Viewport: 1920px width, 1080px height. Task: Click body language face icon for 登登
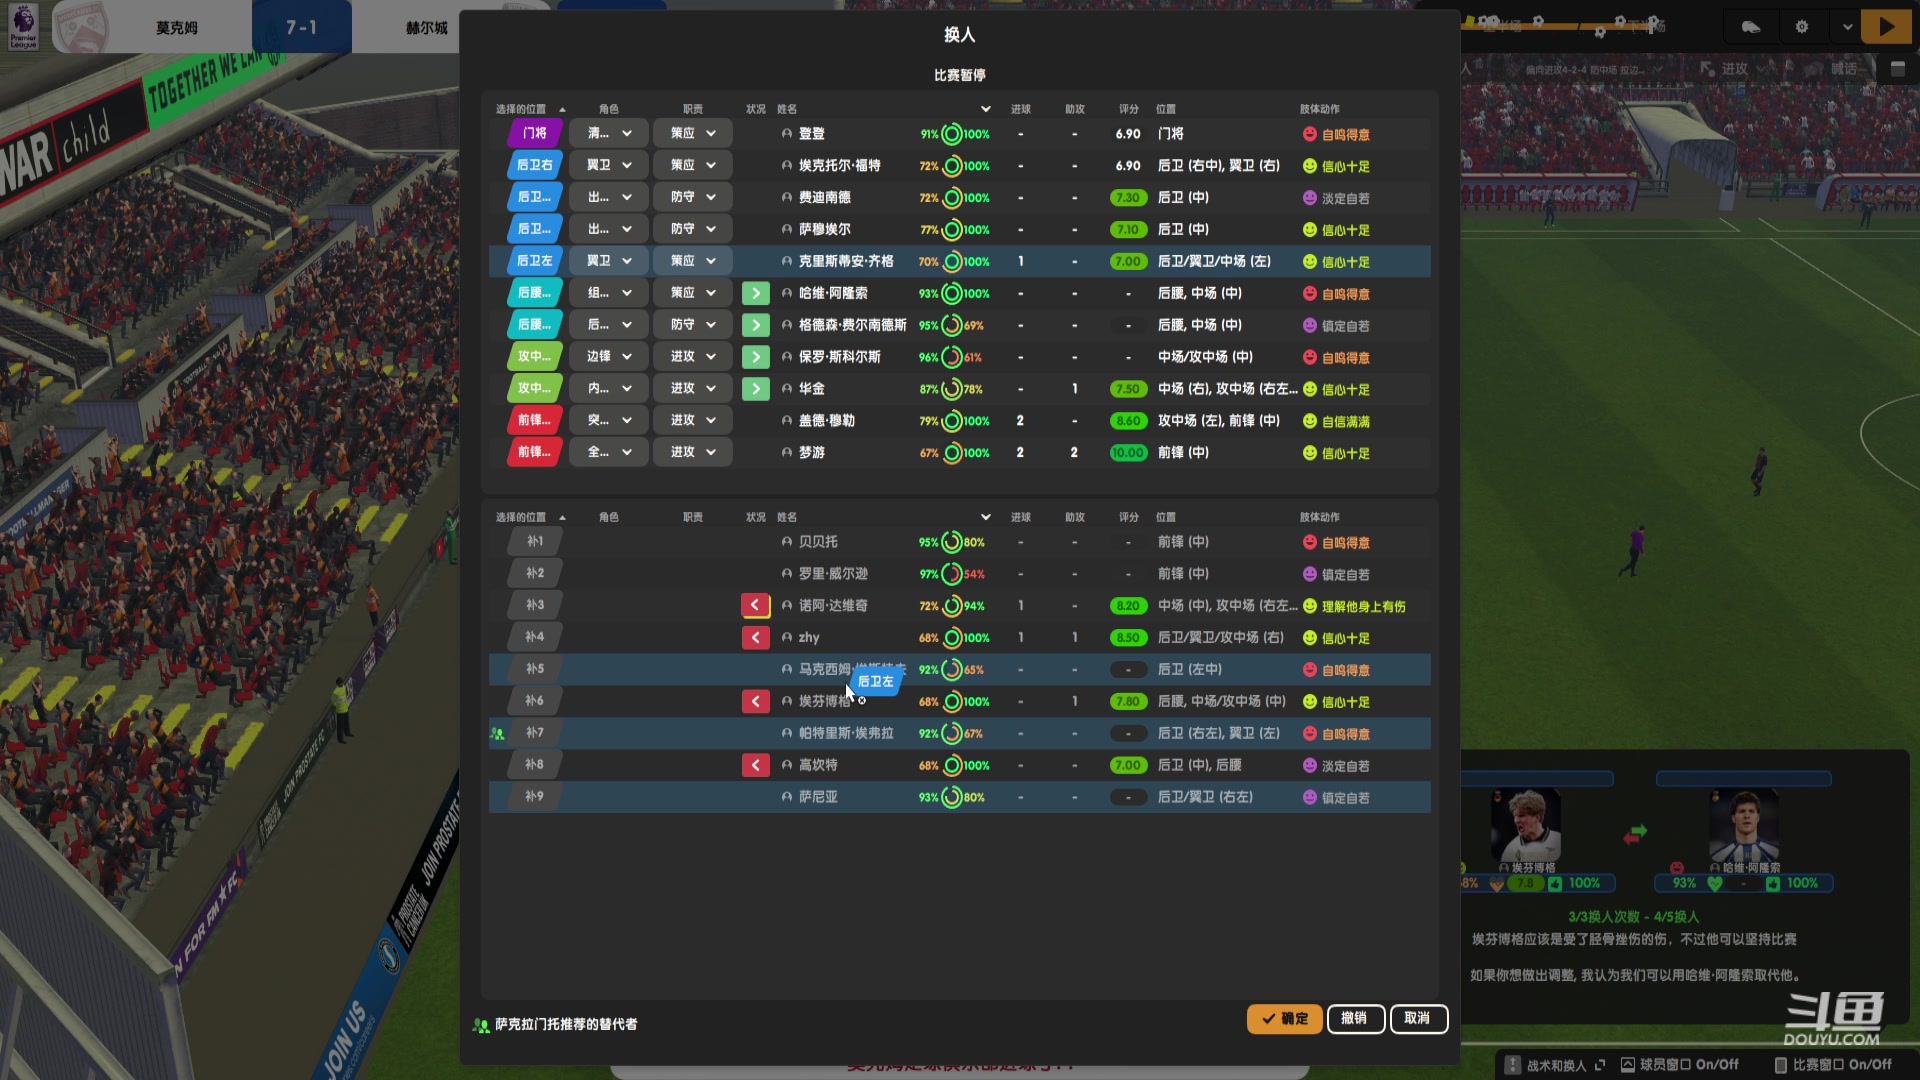click(1309, 134)
